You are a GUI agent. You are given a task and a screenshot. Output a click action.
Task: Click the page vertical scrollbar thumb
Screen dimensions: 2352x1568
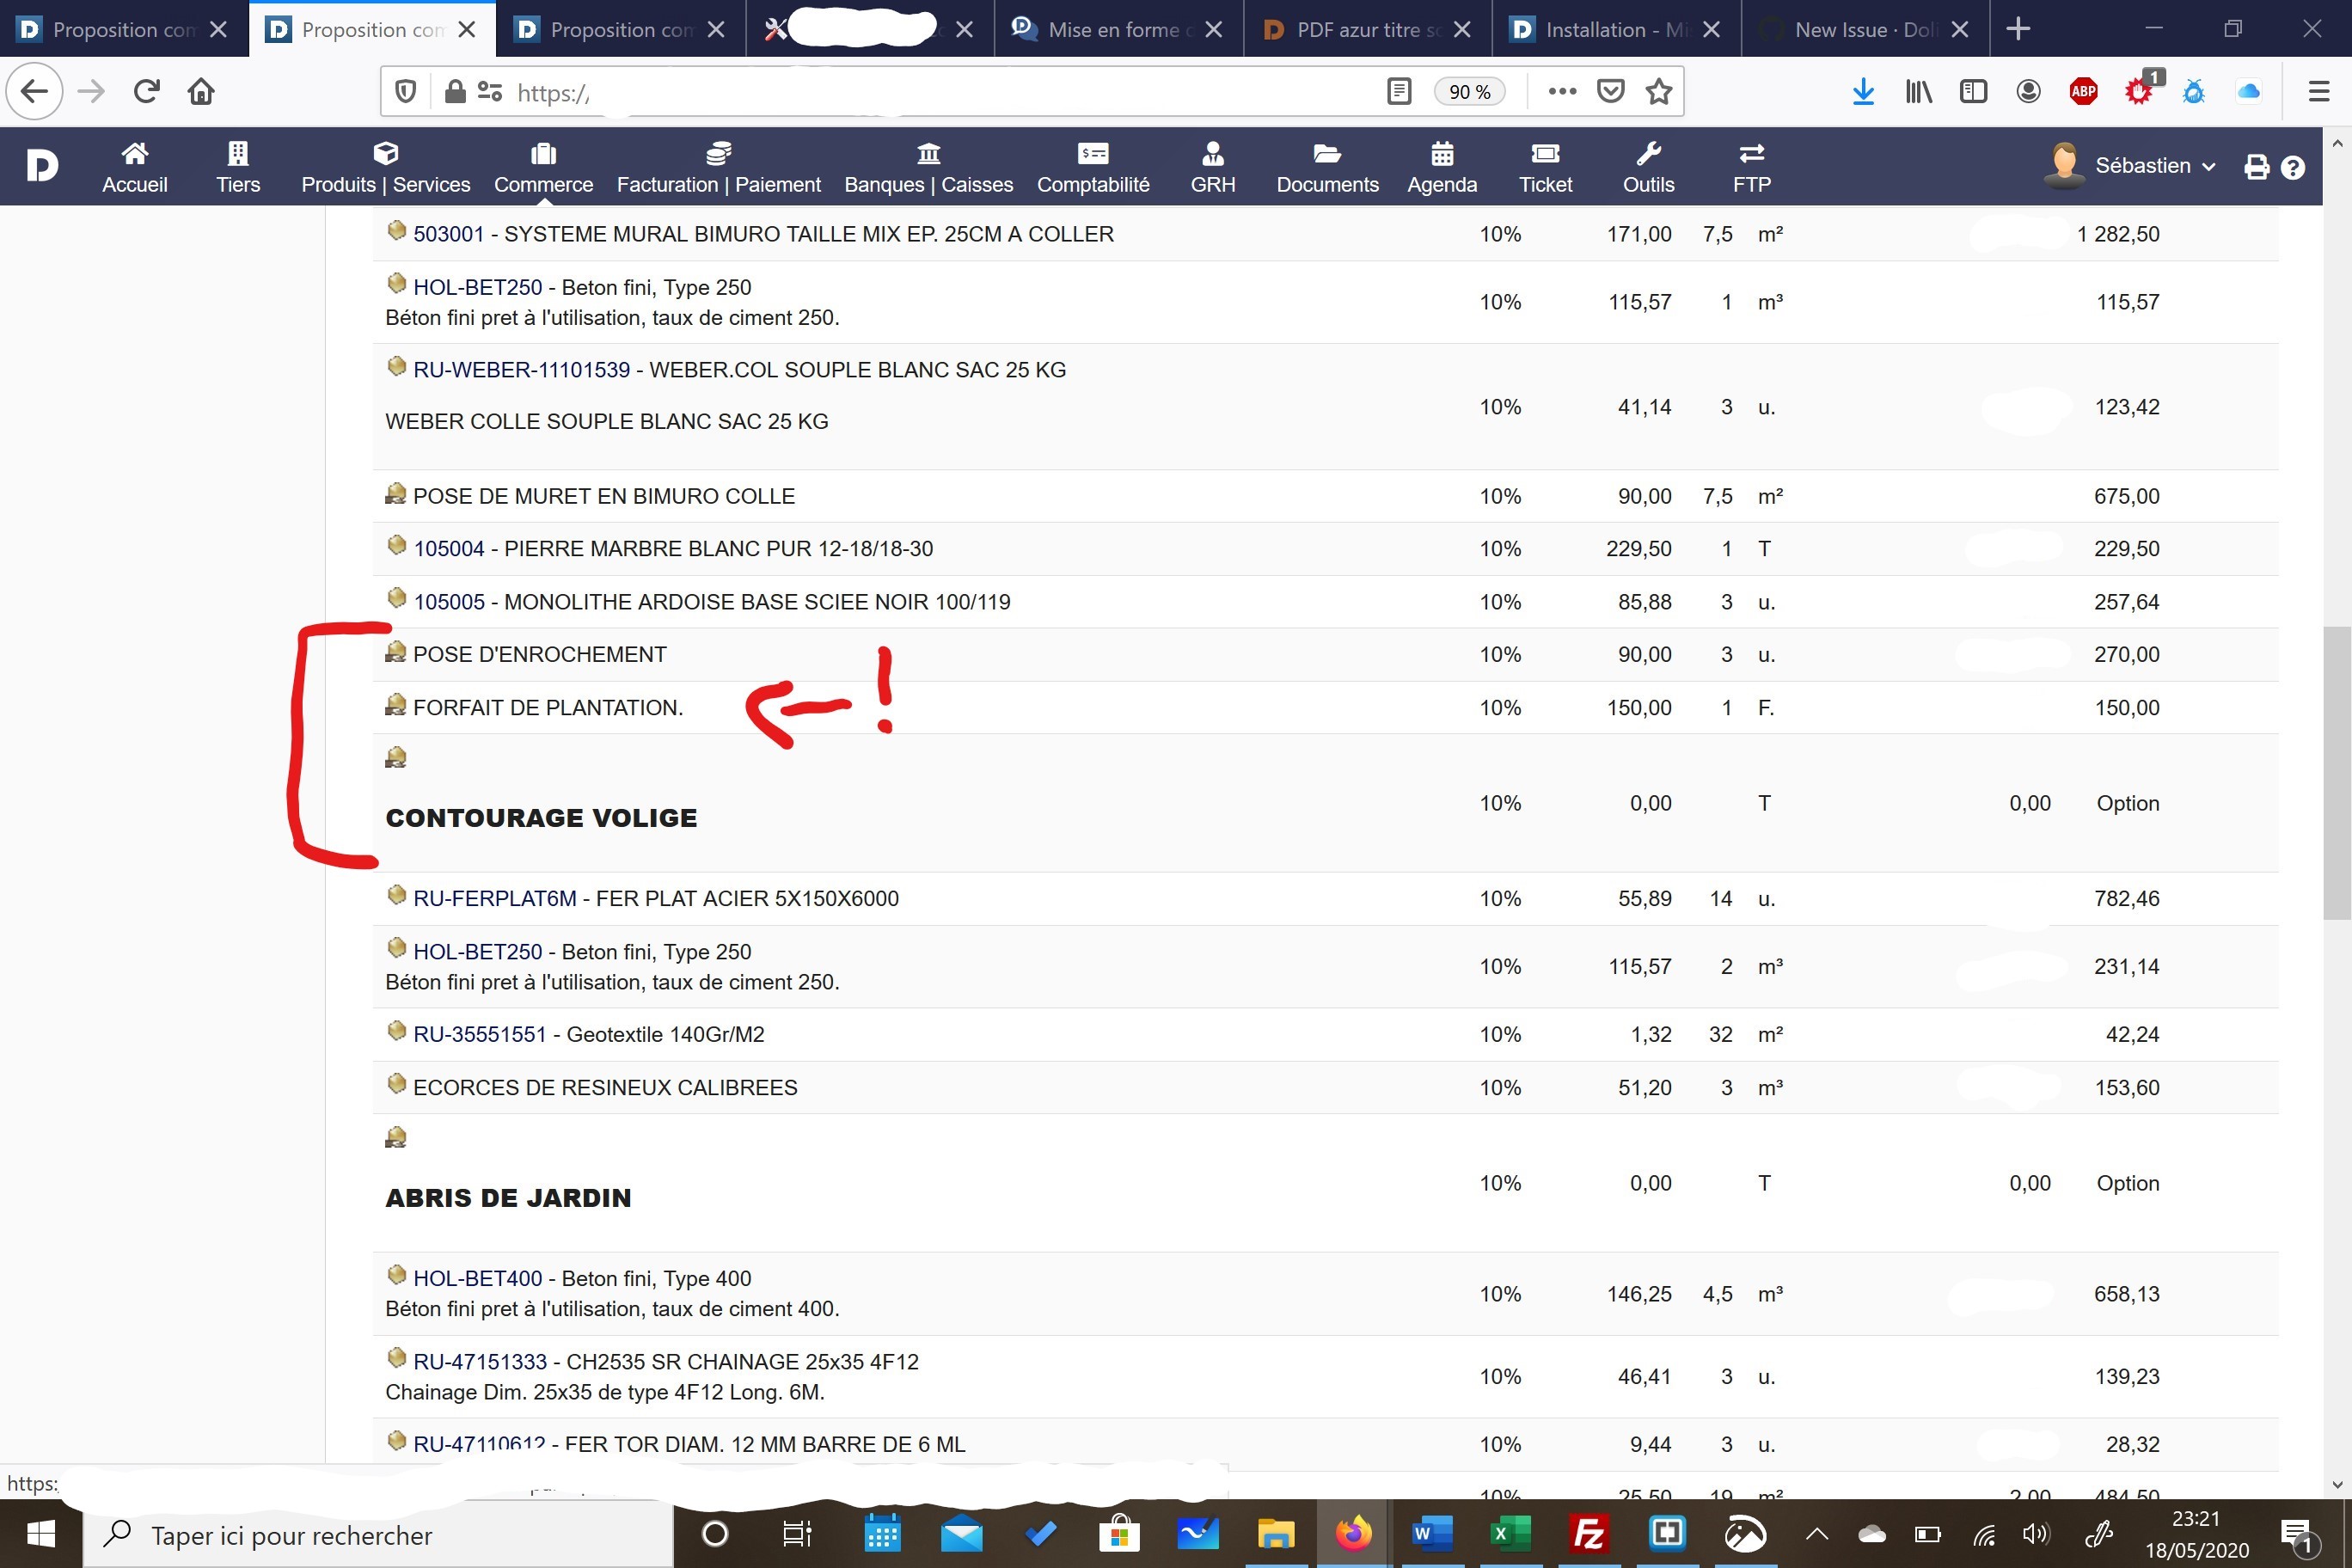[2337, 773]
